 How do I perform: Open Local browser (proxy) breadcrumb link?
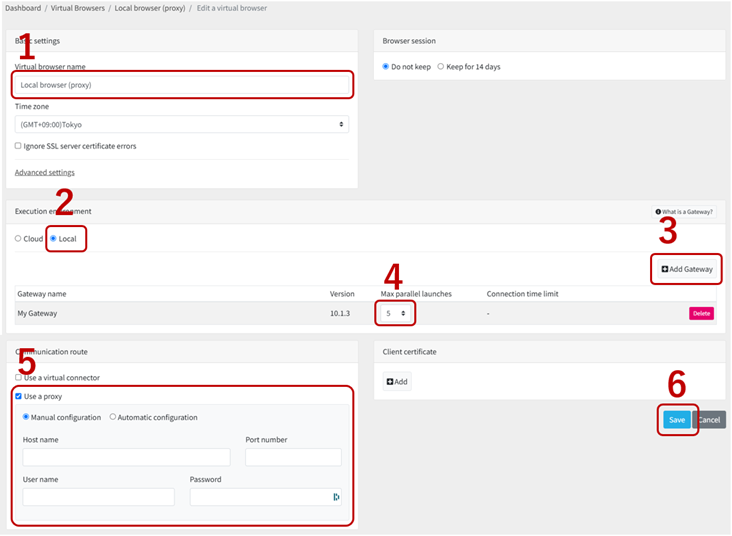(150, 8)
